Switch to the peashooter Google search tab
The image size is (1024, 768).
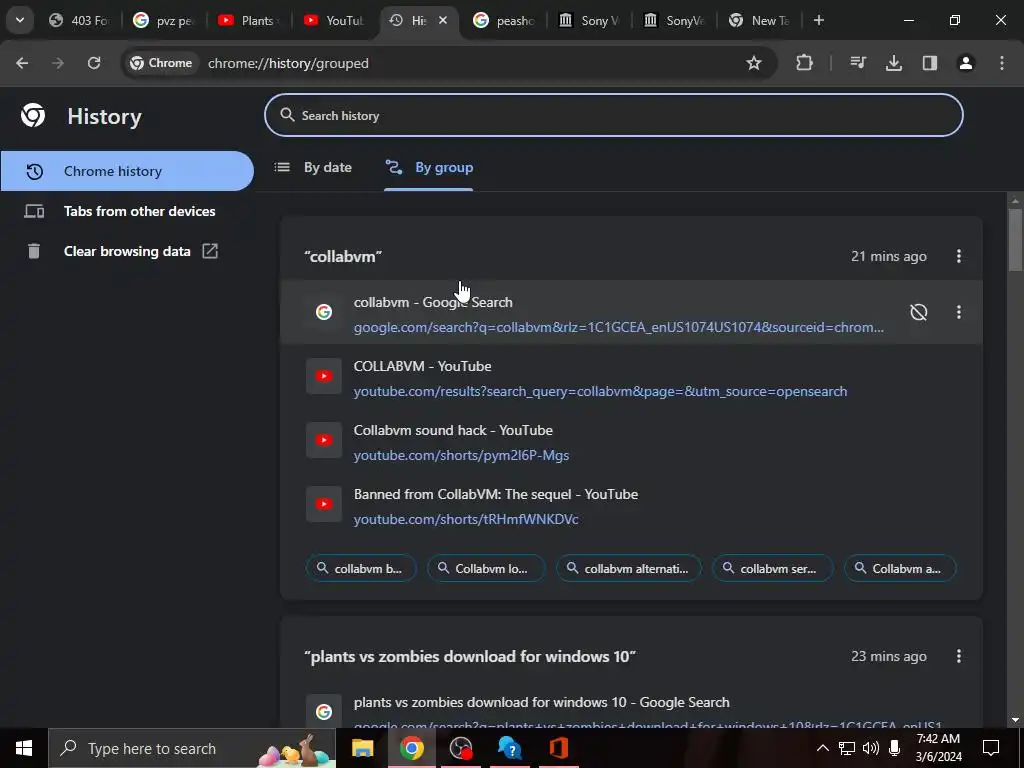tap(504, 20)
